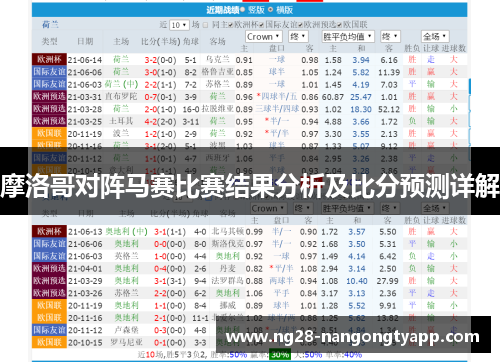Click the handicap 两球半 on the 法罗群岛 row
500x362 pixels.
click(281, 281)
